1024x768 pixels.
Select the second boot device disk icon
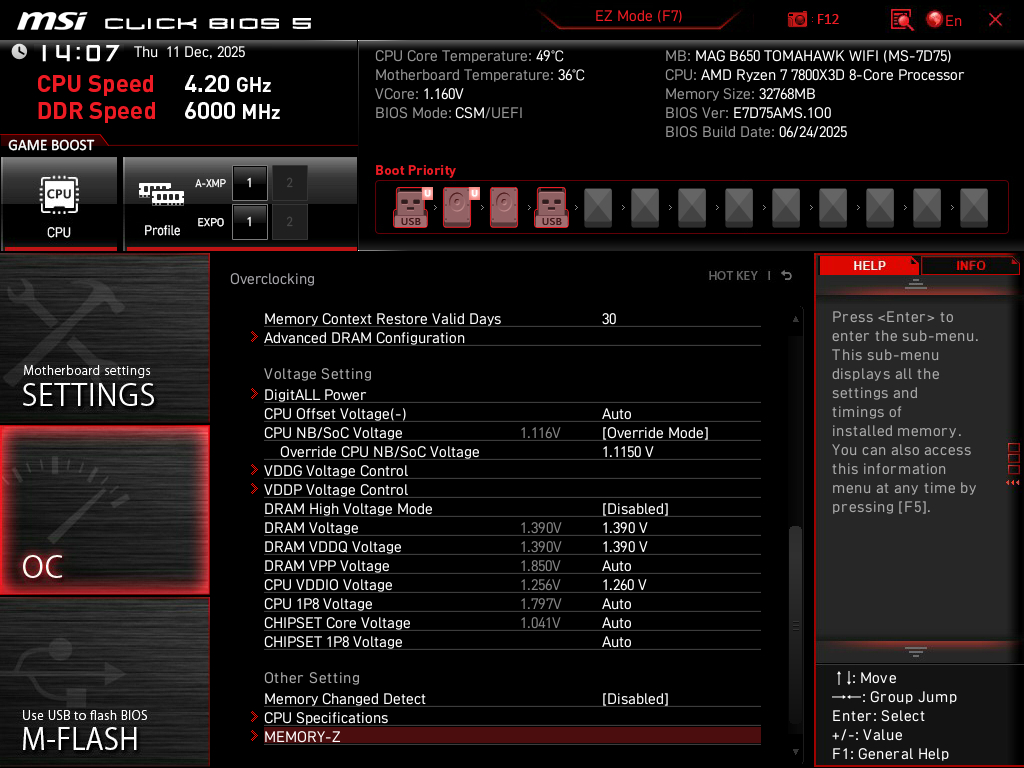coord(458,207)
